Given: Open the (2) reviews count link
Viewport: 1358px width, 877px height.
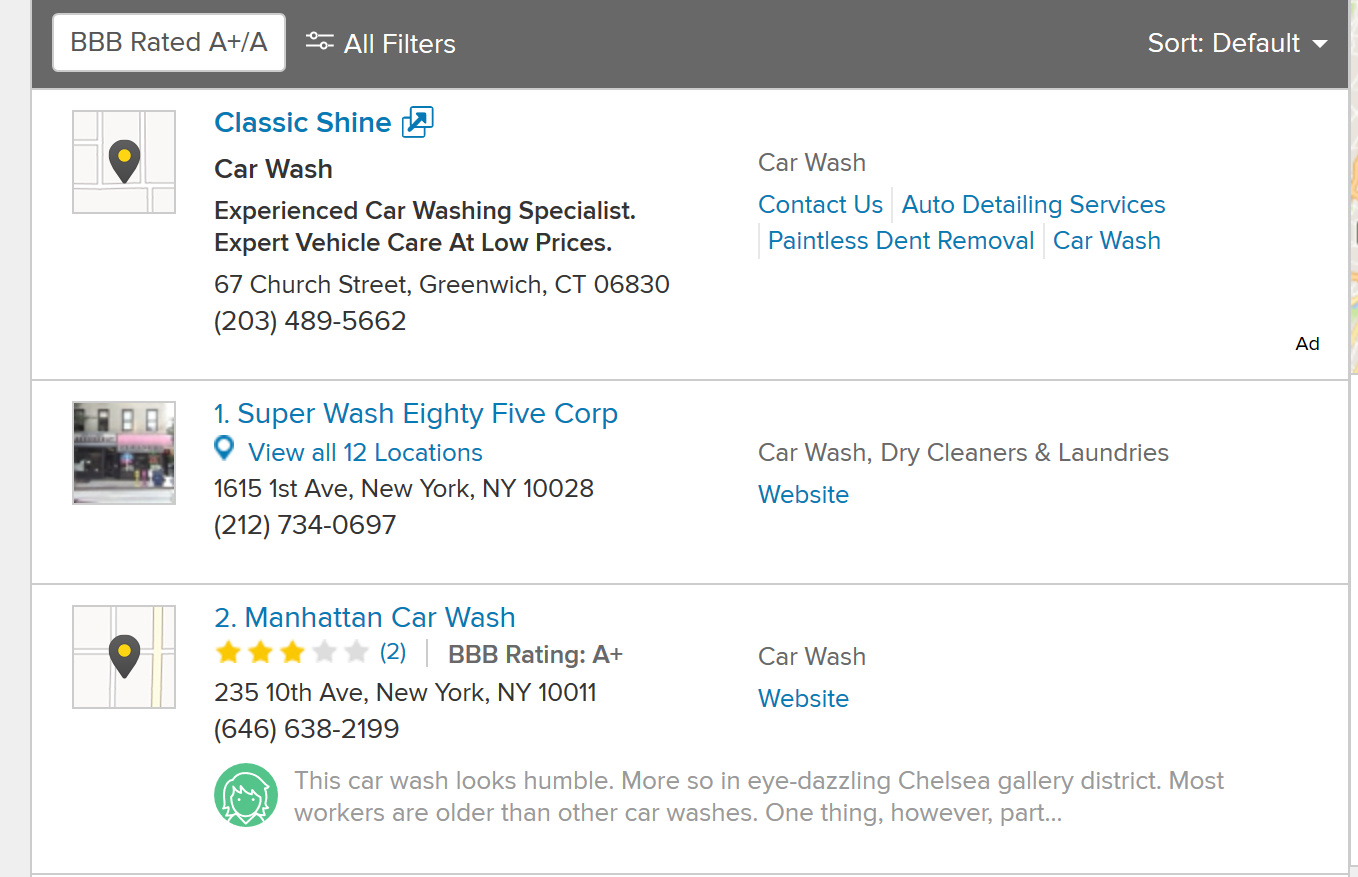Looking at the screenshot, I should [x=393, y=653].
